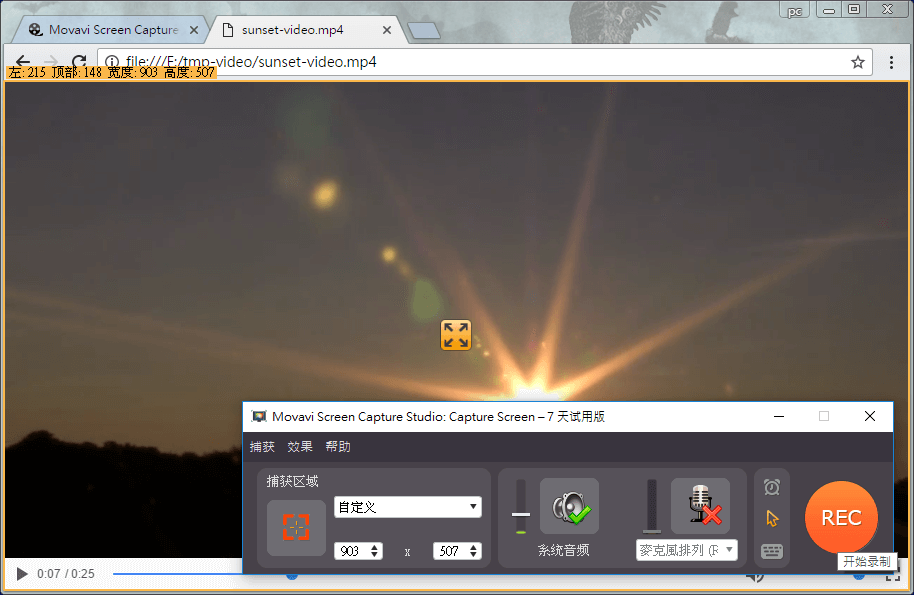Viewport: 914px width, 595px height.
Task: Click the system audio speaker icon
Action: point(568,505)
